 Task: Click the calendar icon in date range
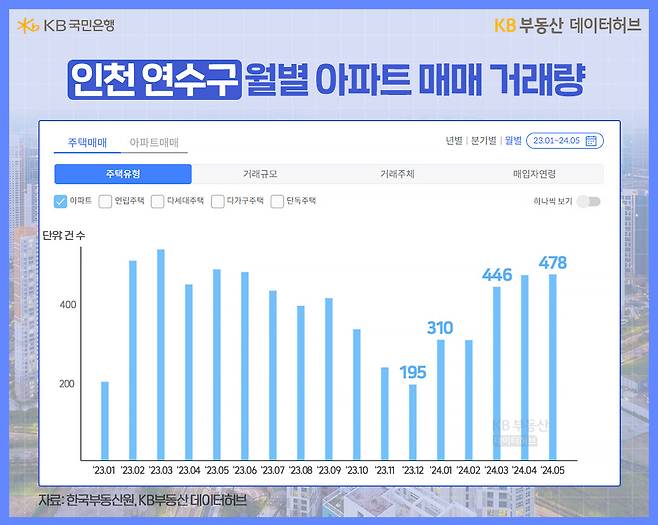pyautogui.click(x=591, y=141)
